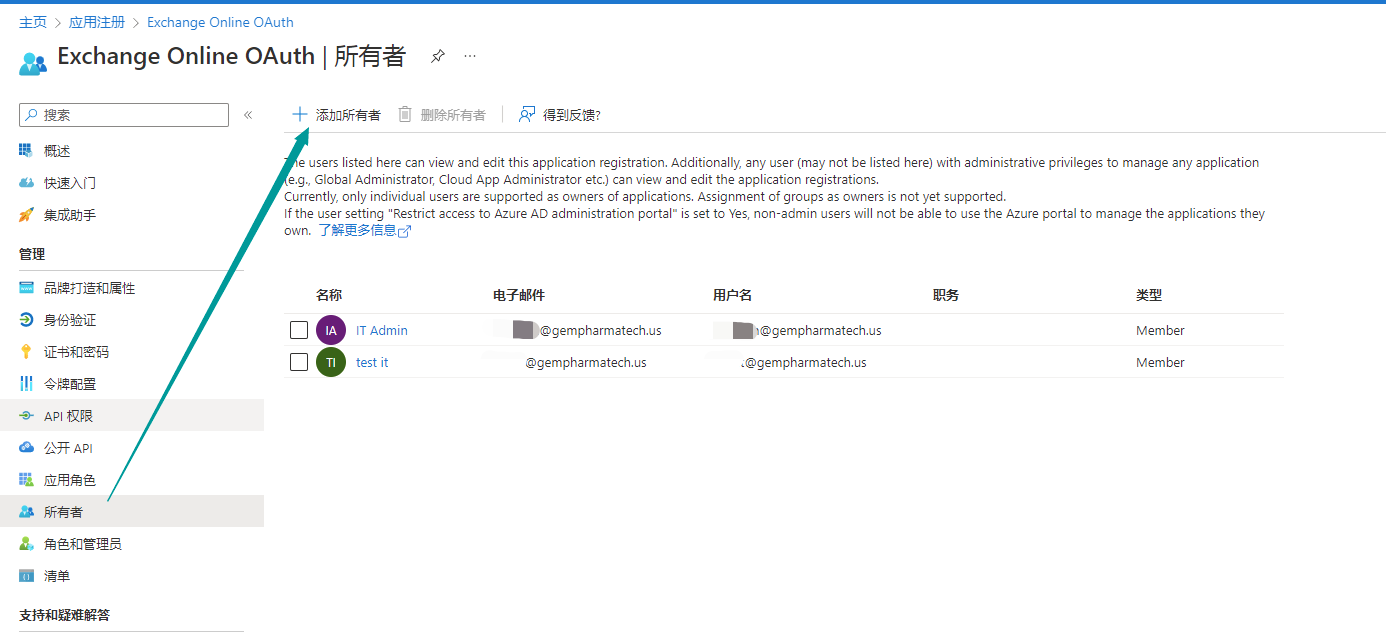Click the Branding (品牌打造和属性) icon
The width and height of the screenshot is (1386, 638).
tap(26, 288)
